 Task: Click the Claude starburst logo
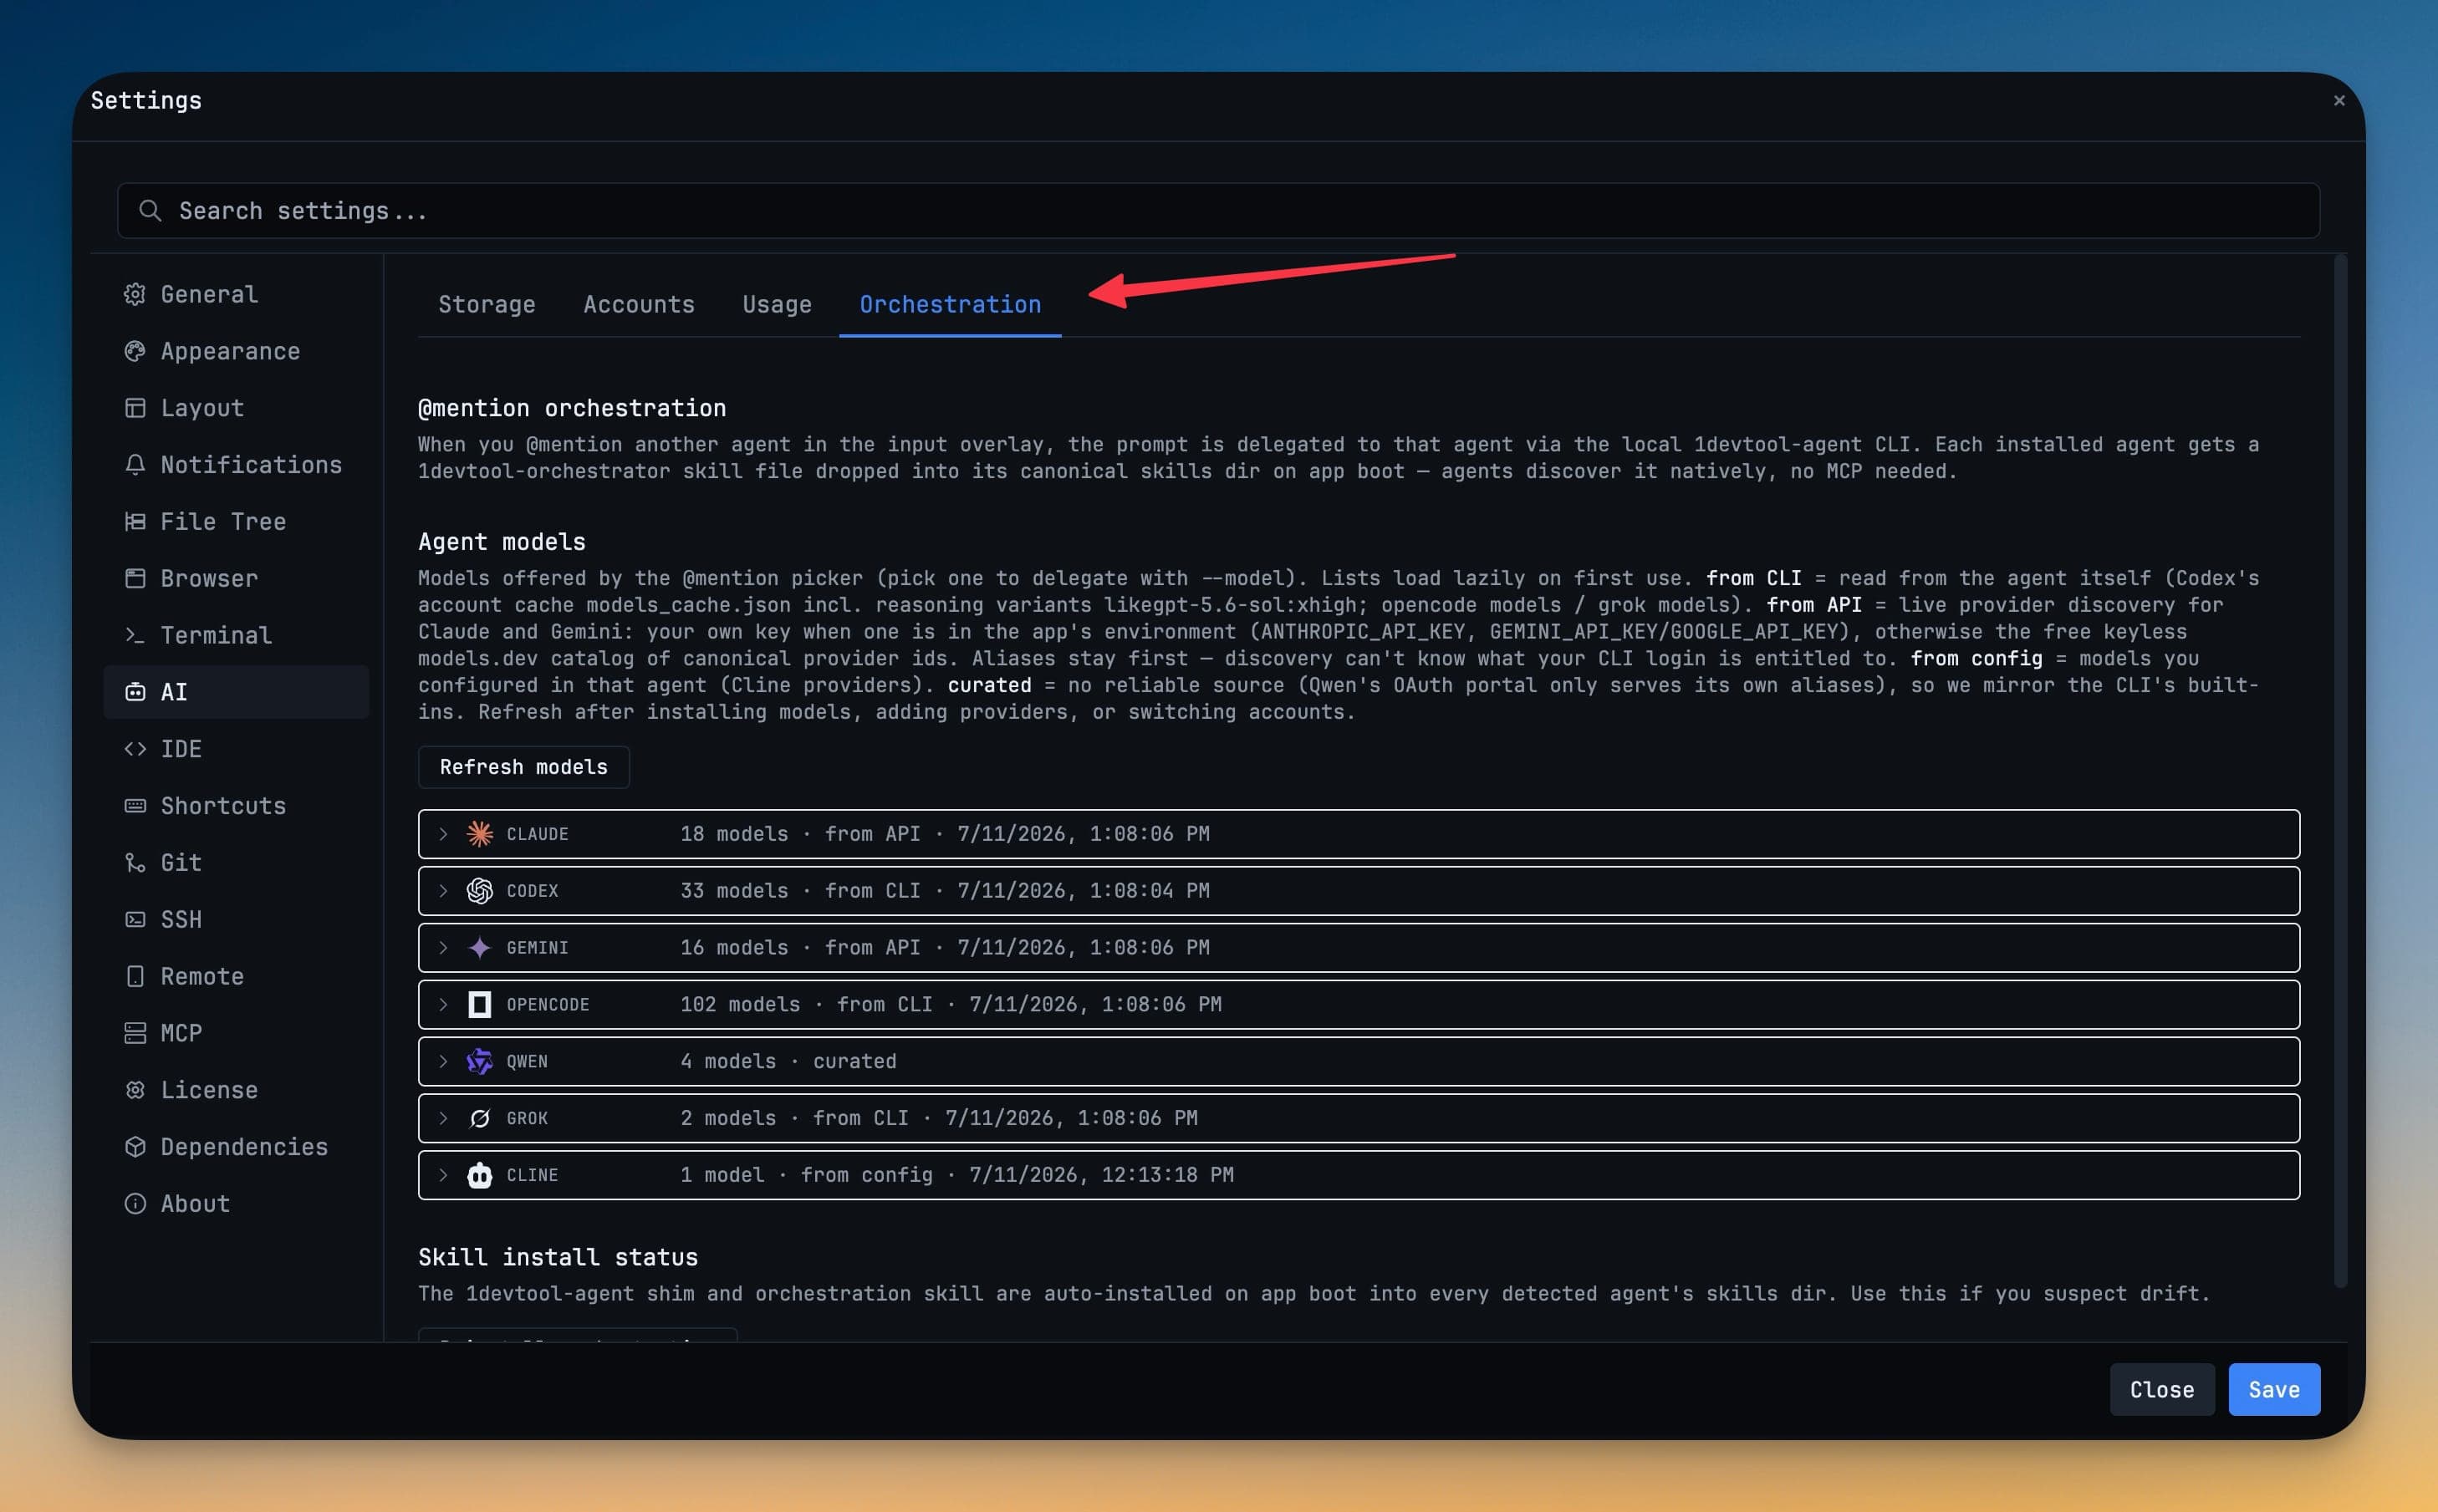tap(480, 834)
